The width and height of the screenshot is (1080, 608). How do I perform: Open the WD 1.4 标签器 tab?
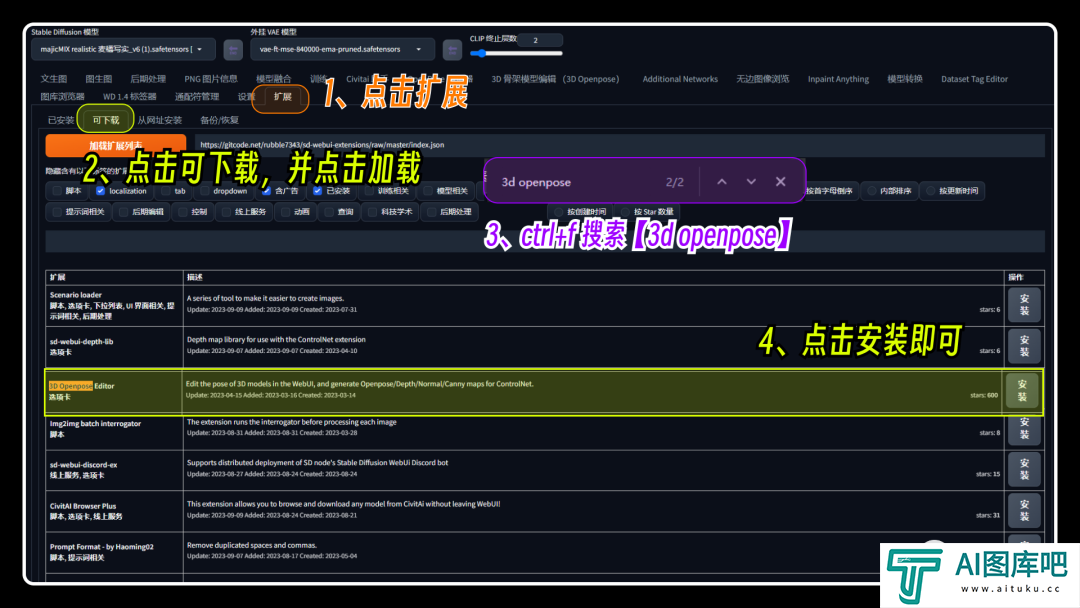pyautogui.click(x=129, y=97)
